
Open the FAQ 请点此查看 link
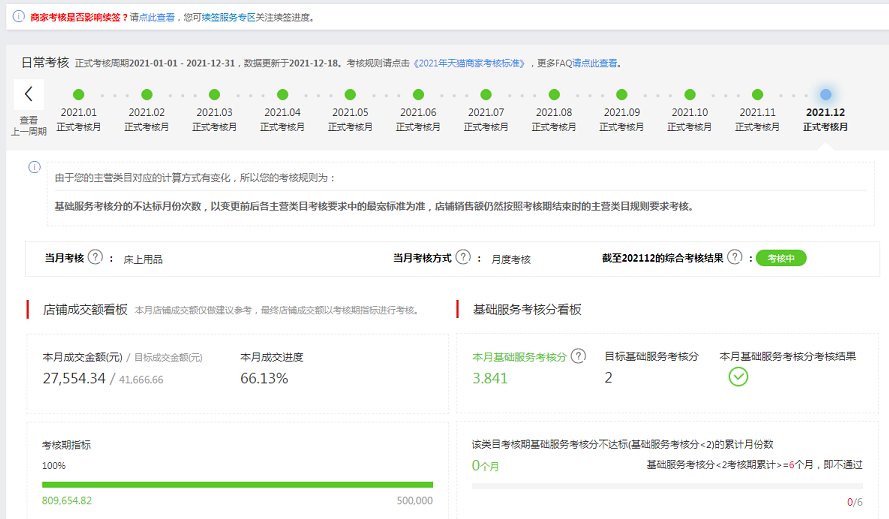pyautogui.click(x=595, y=63)
